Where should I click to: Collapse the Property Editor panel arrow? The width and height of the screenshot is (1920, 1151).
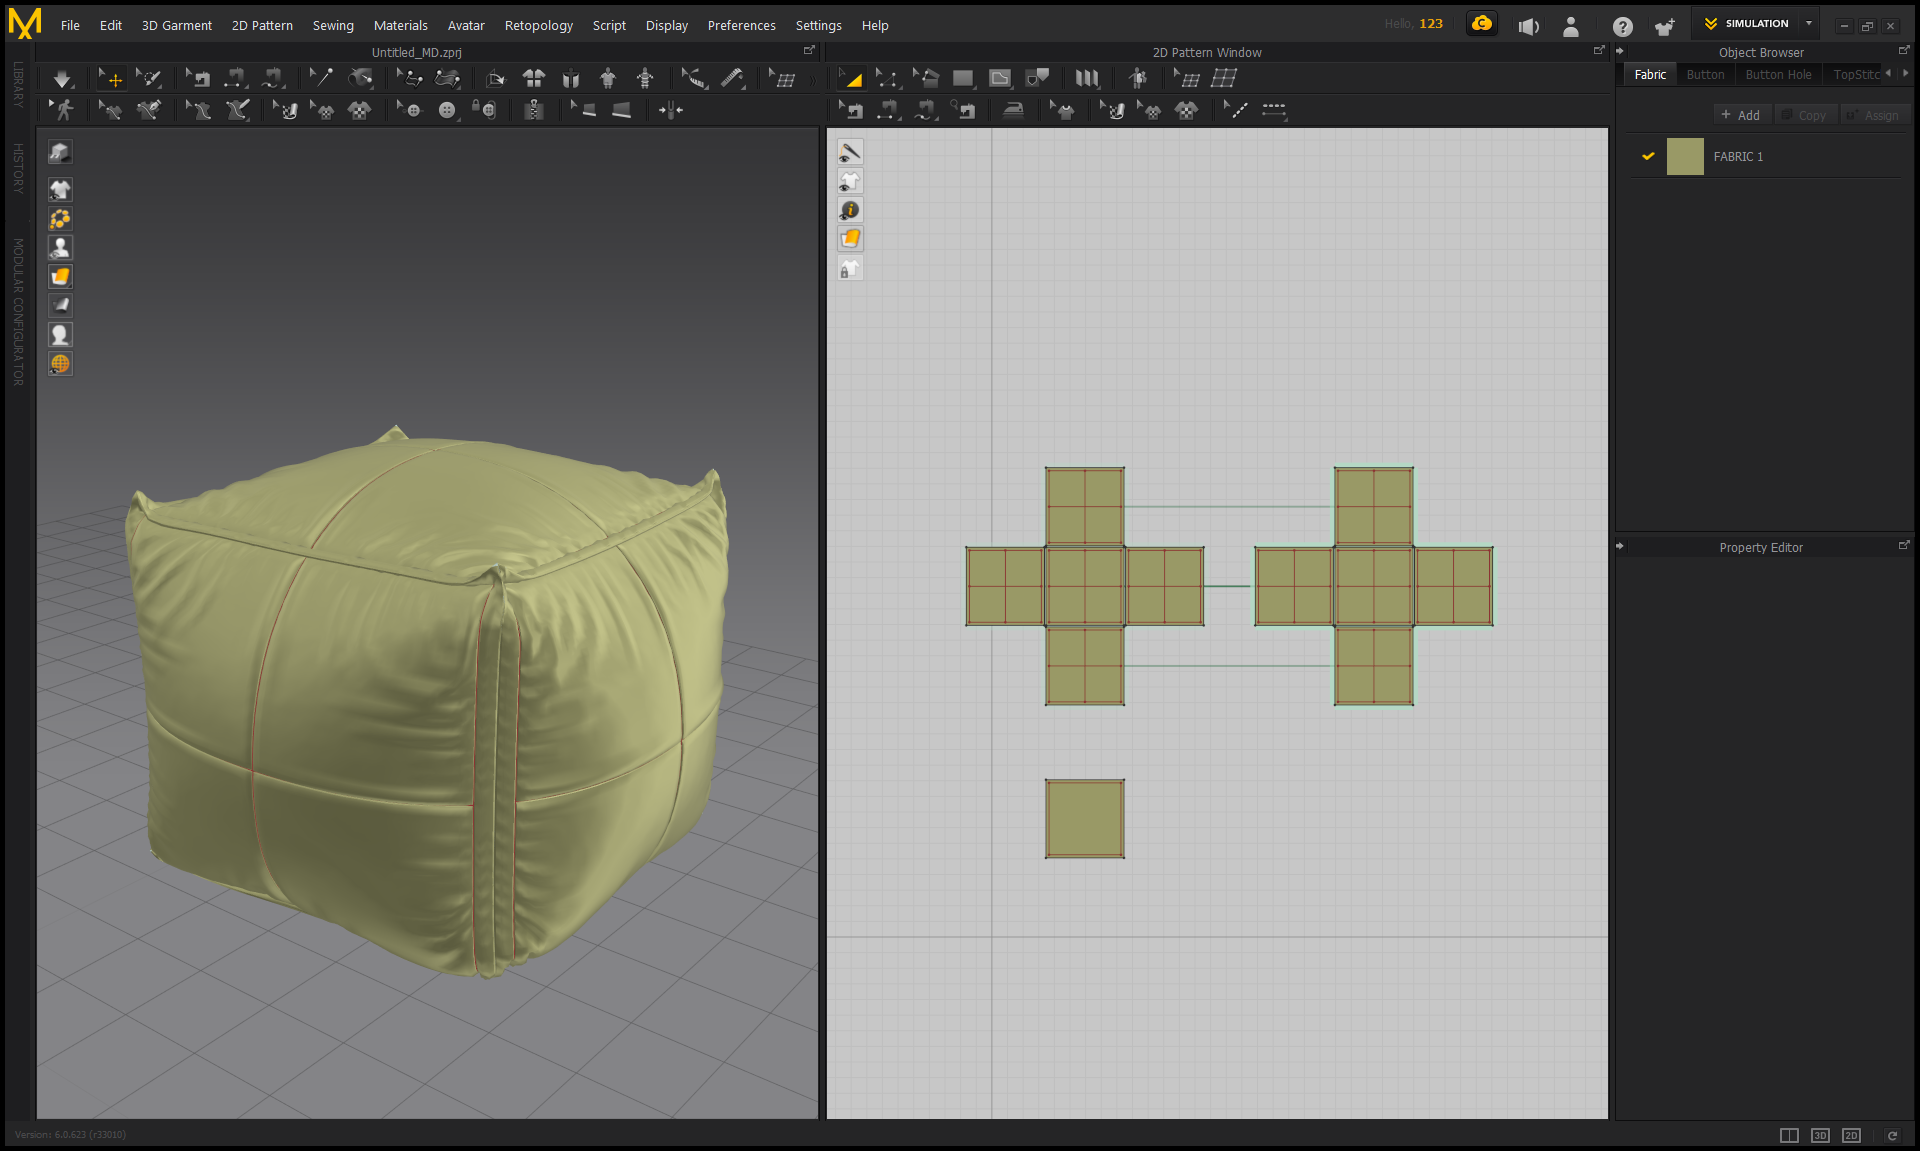pyautogui.click(x=1620, y=547)
